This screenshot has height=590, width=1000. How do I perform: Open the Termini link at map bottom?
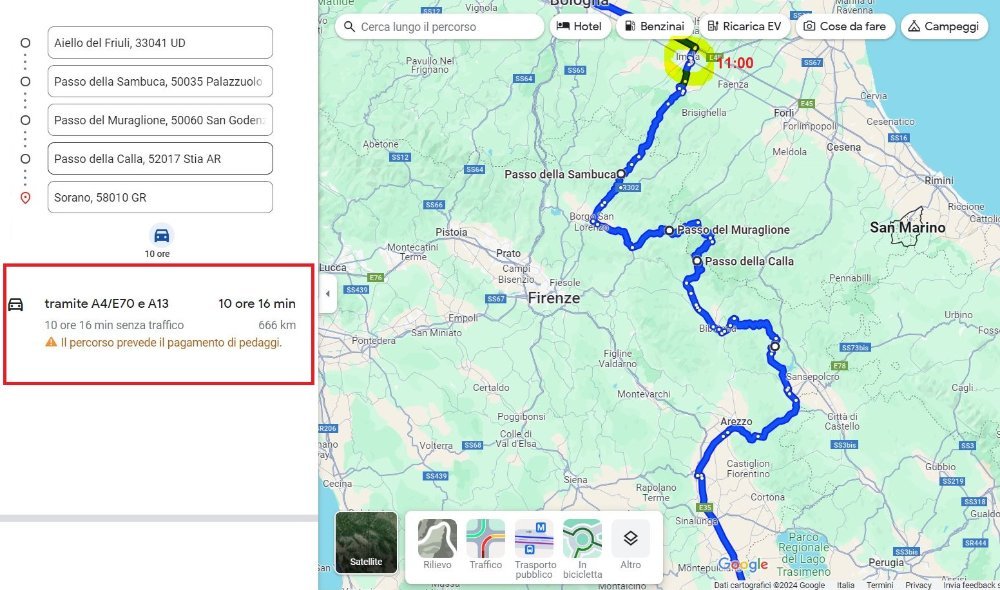click(879, 585)
